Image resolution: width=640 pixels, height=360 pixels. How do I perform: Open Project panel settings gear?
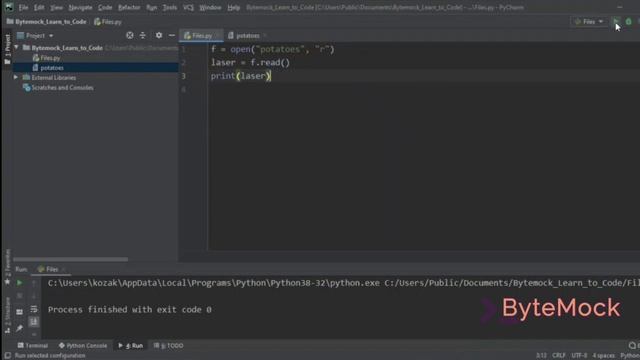click(x=159, y=36)
